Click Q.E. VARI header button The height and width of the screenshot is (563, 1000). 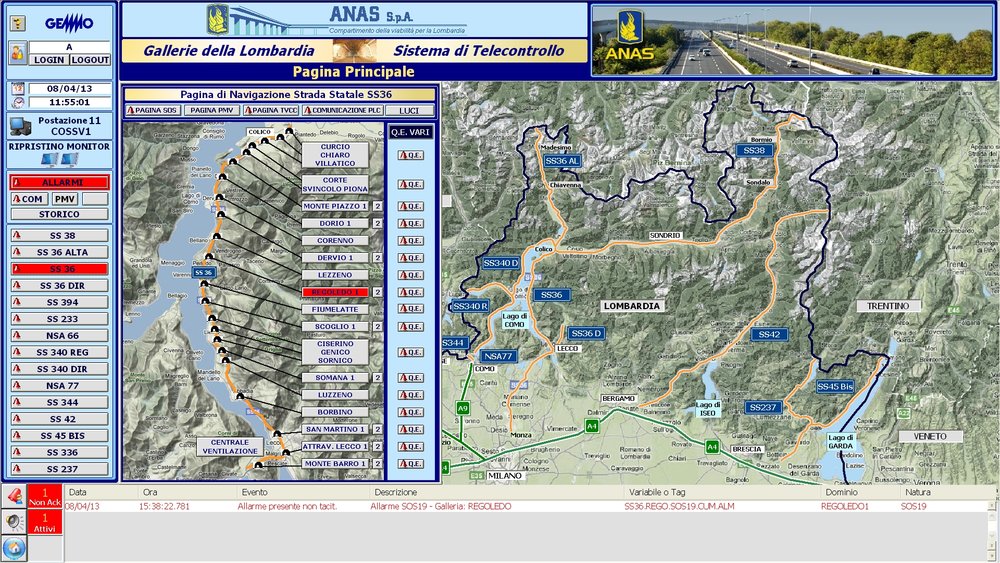pyautogui.click(x=411, y=132)
